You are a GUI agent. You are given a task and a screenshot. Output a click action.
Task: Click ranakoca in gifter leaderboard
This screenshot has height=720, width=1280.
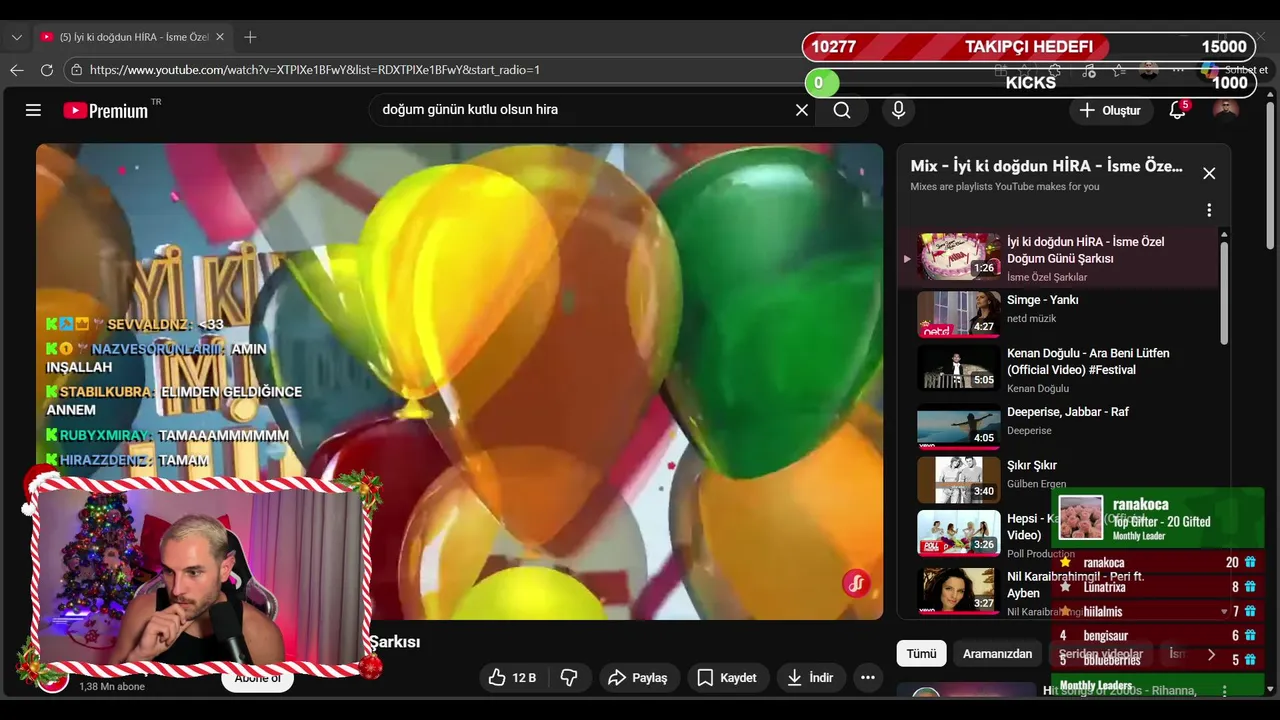point(1103,563)
